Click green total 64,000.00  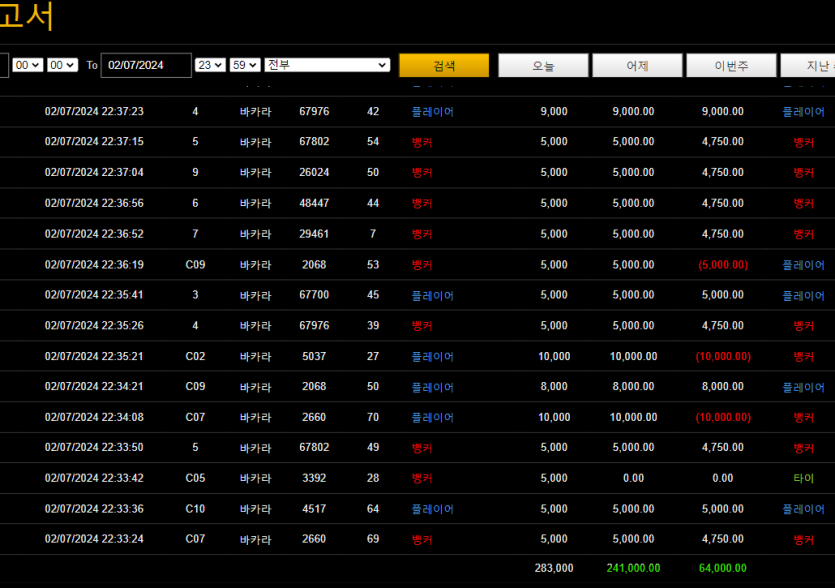pyautogui.click(x=723, y=568)
